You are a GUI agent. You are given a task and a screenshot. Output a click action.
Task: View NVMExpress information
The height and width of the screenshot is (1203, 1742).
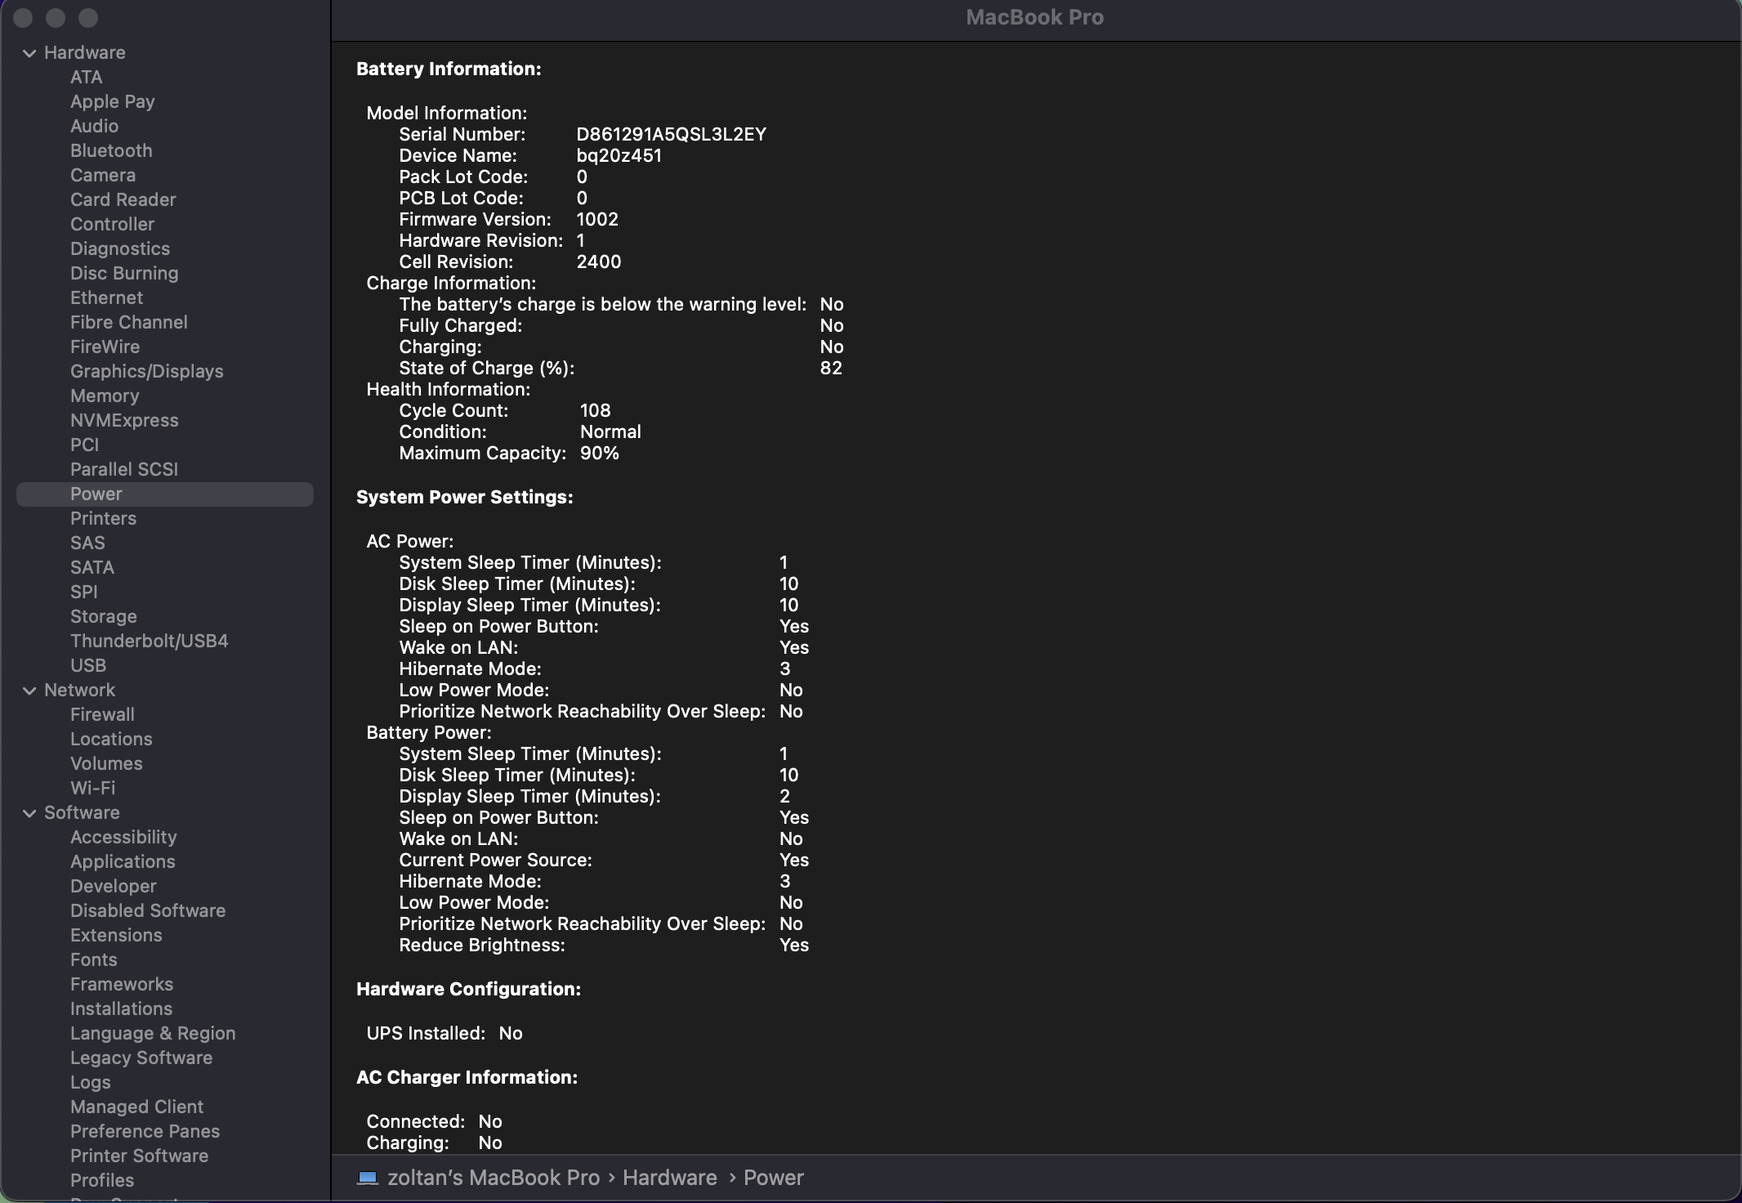click(124, 420)
